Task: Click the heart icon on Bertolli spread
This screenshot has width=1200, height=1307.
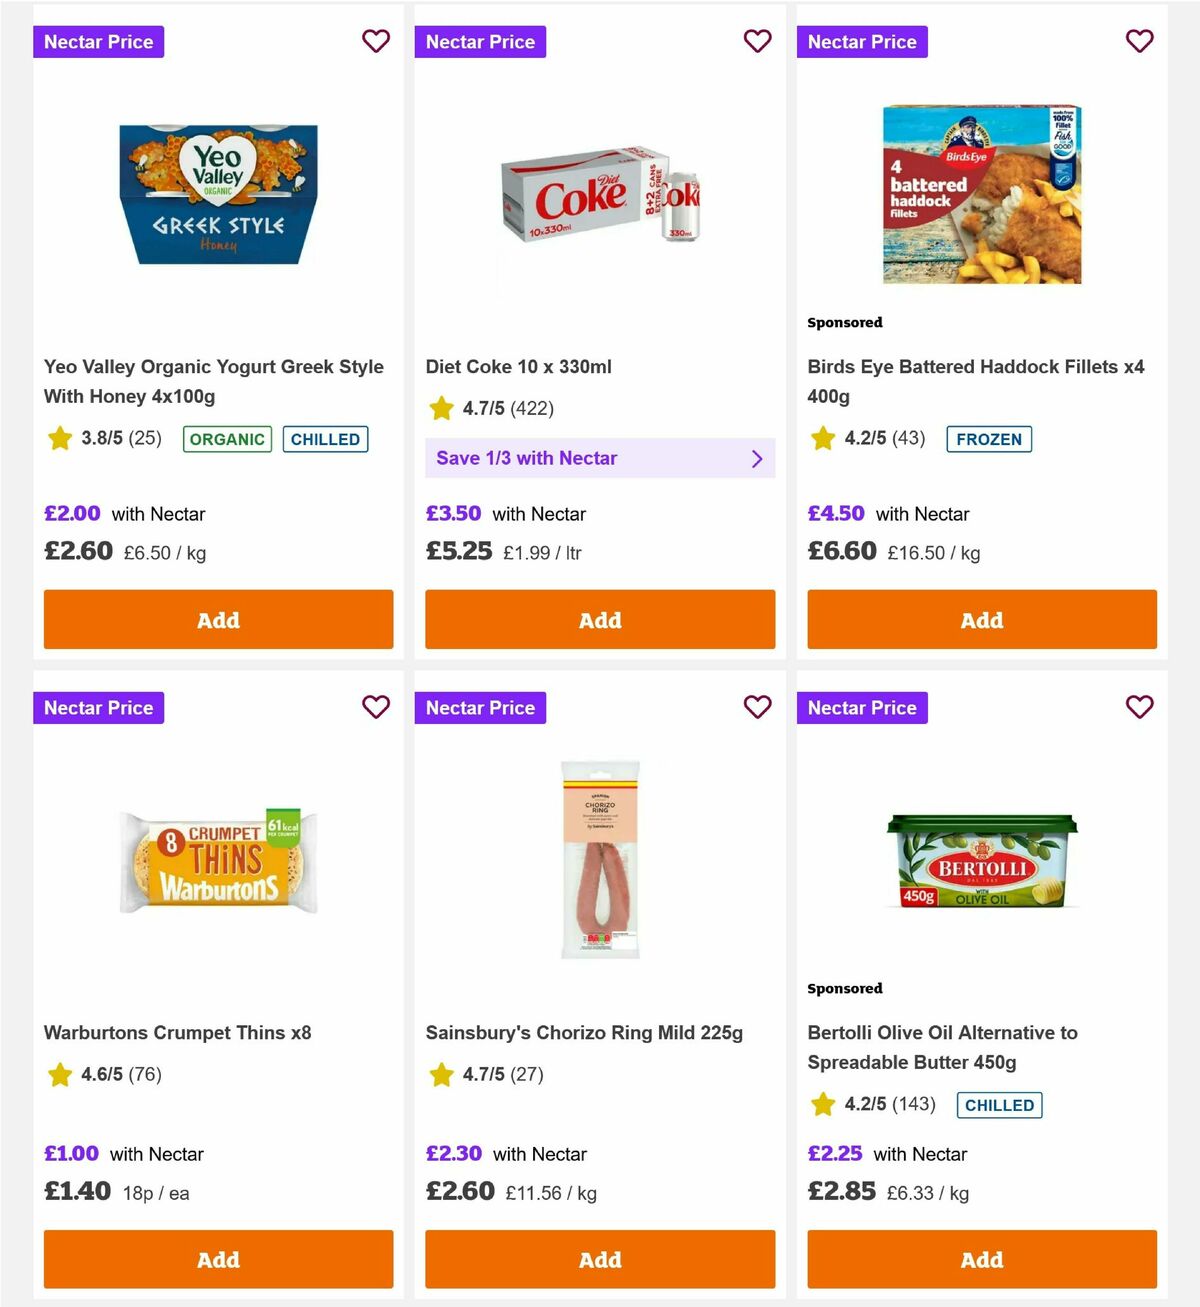Action: [1140, 707]
